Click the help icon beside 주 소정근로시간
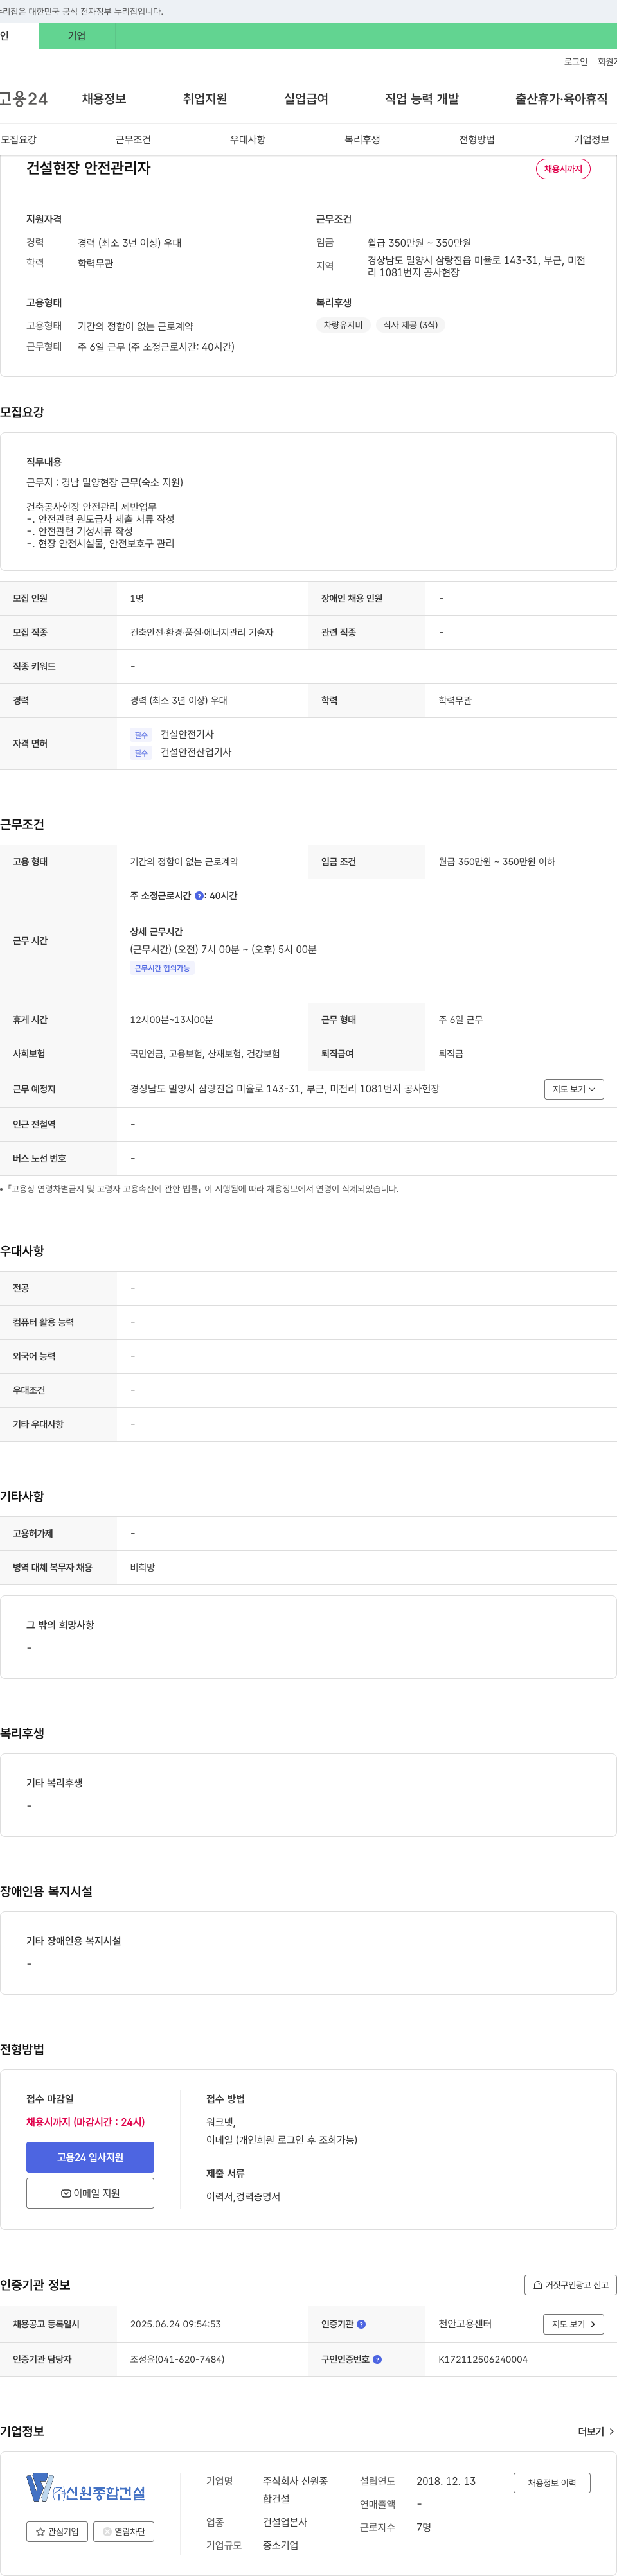Image resolution: width=617 pixels, height=2576 pixels. coord(199,896)
